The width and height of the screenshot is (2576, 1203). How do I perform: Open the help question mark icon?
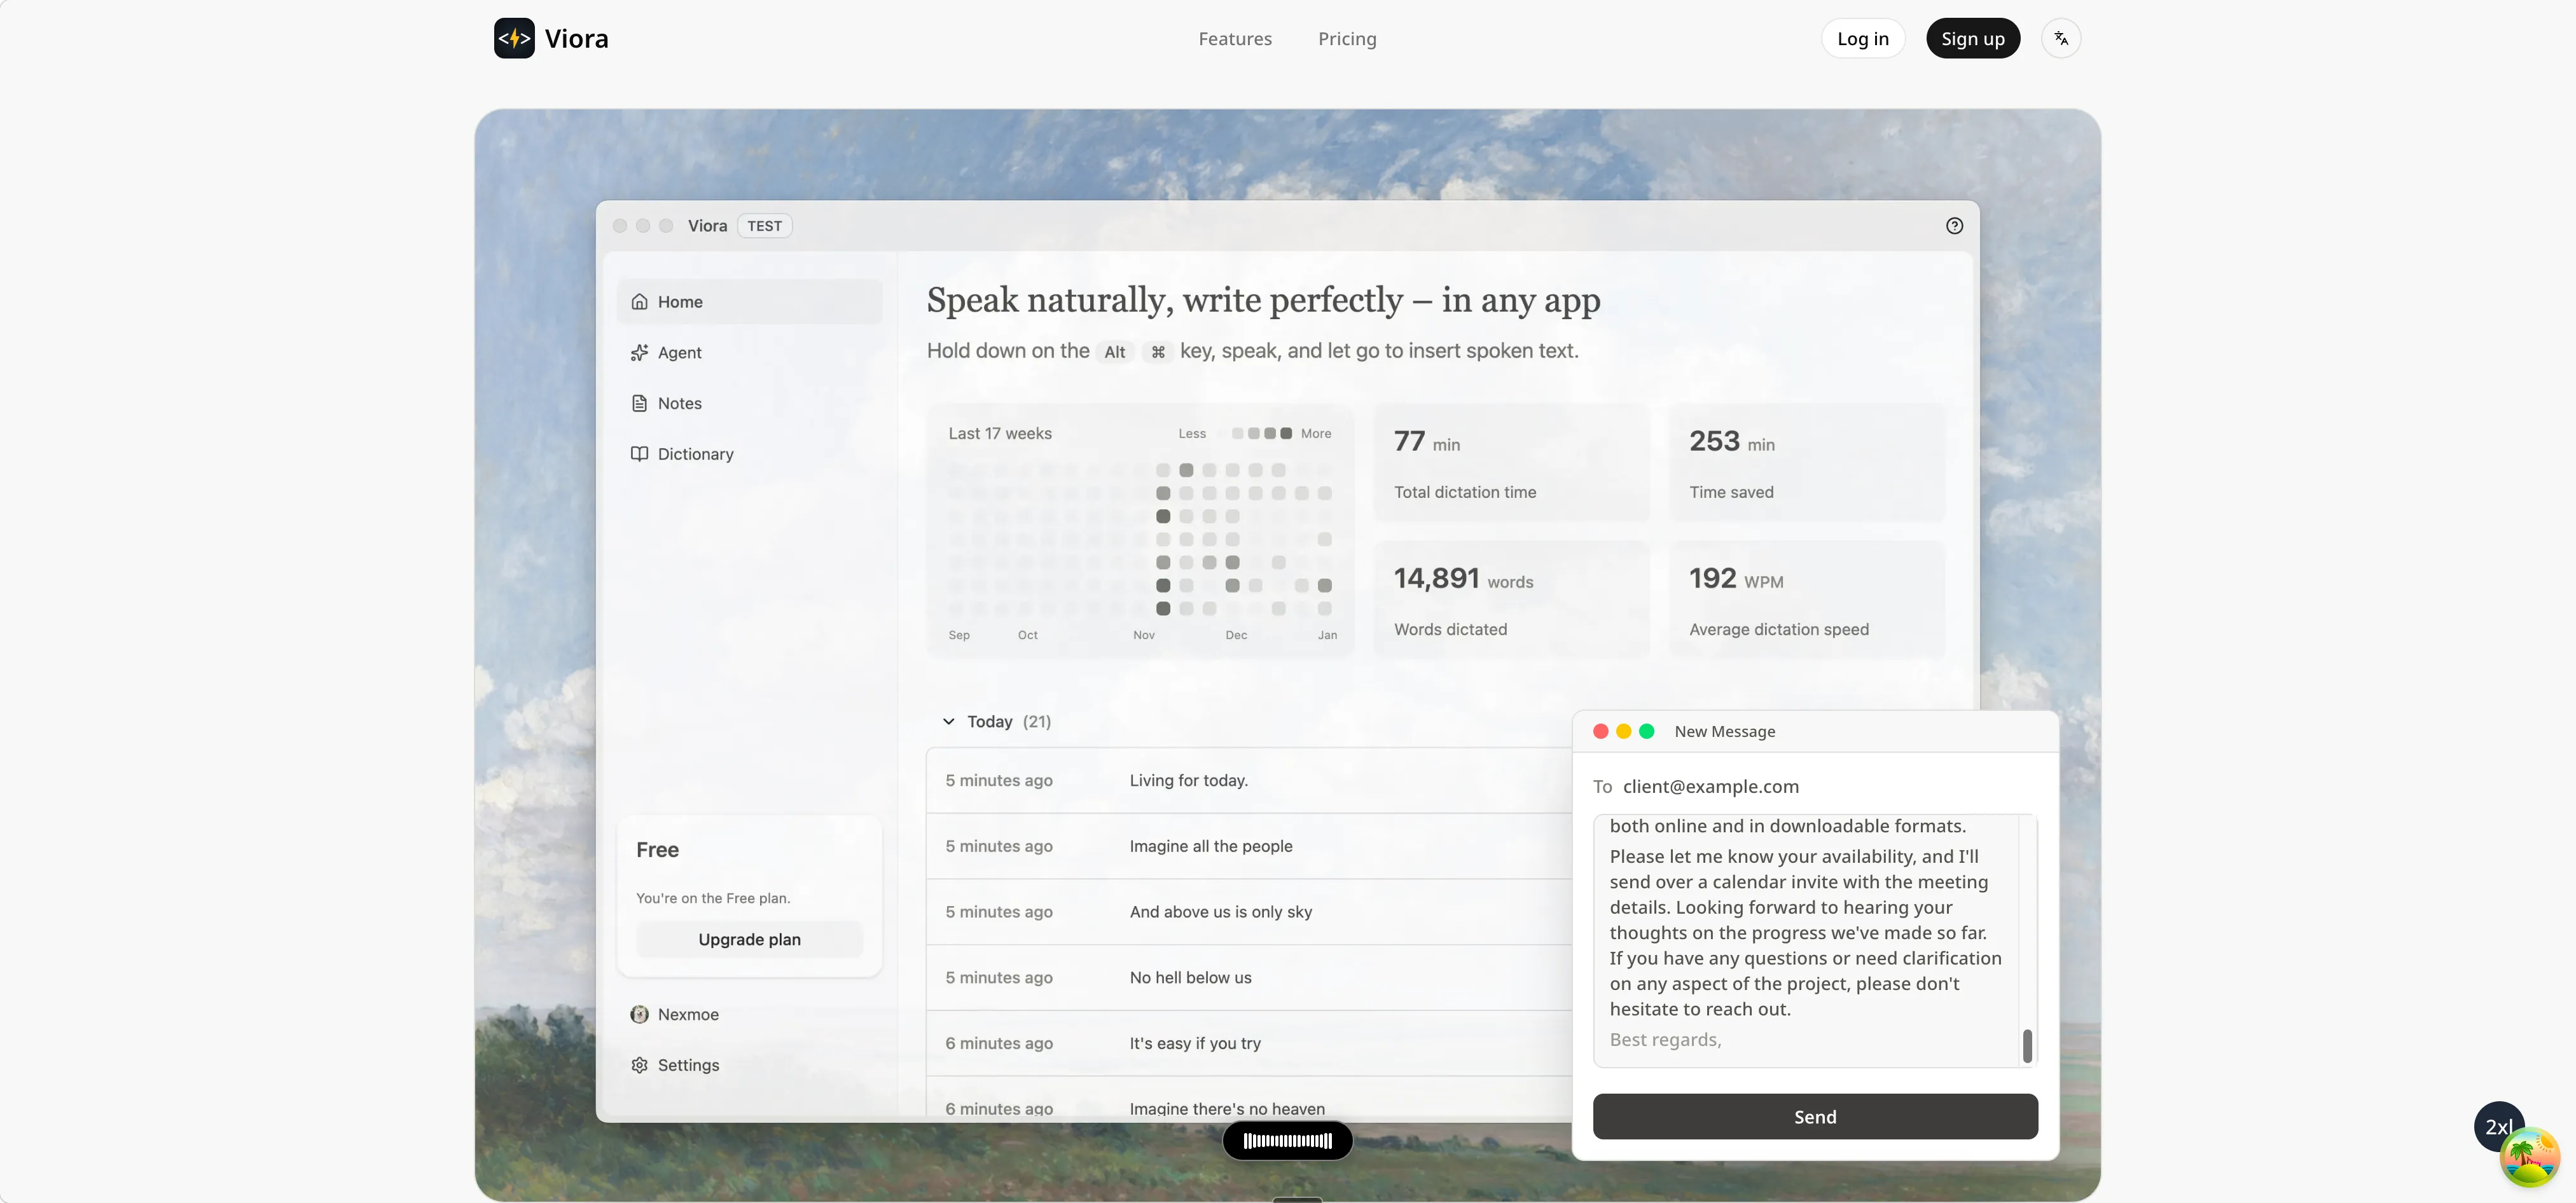click(1955, 225)
